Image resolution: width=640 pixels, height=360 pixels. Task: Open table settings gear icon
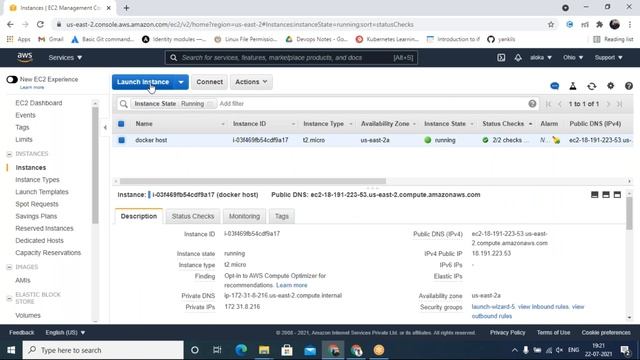tap(610, 86)
